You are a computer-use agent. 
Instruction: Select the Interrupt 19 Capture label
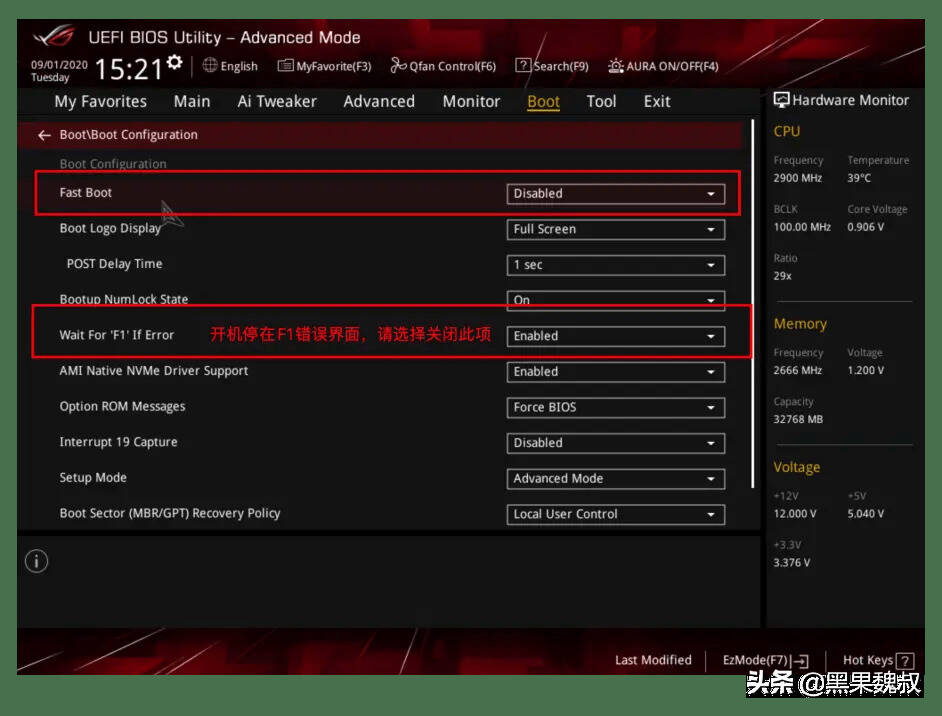point(118,441)
